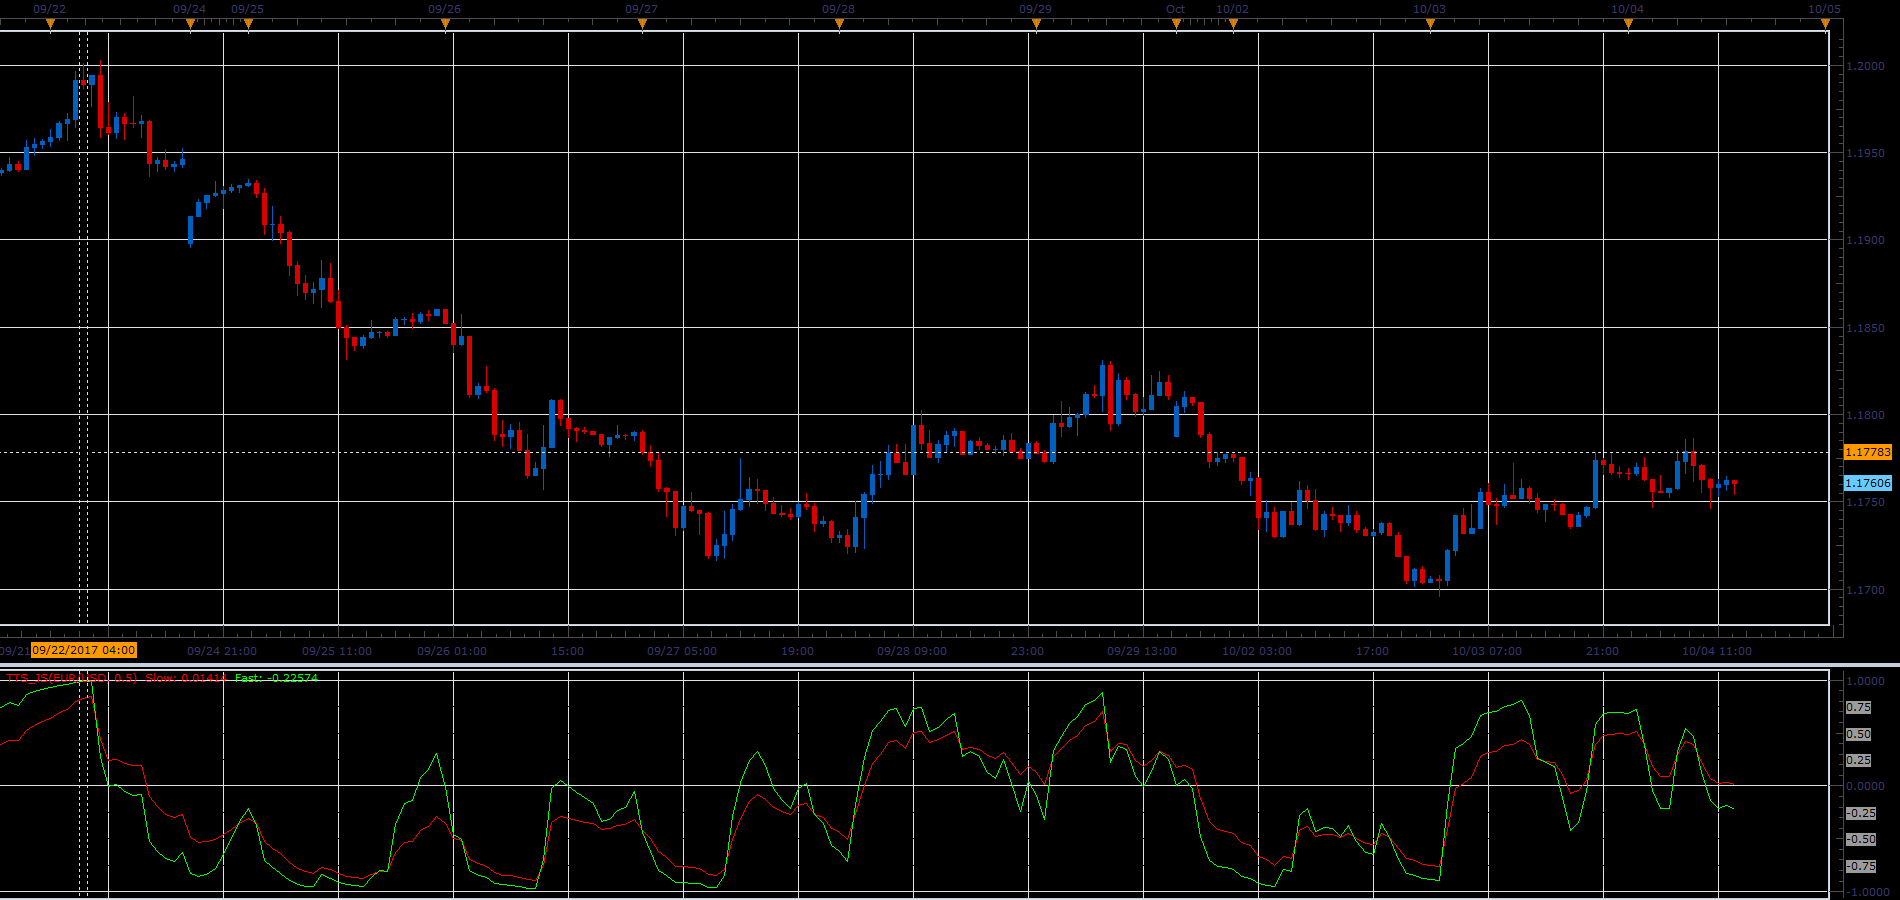This screenshot has height=900, width=1900.
Task: Click the -0.50 level on the indicator scale
Action: click(x=1860, y=839)
